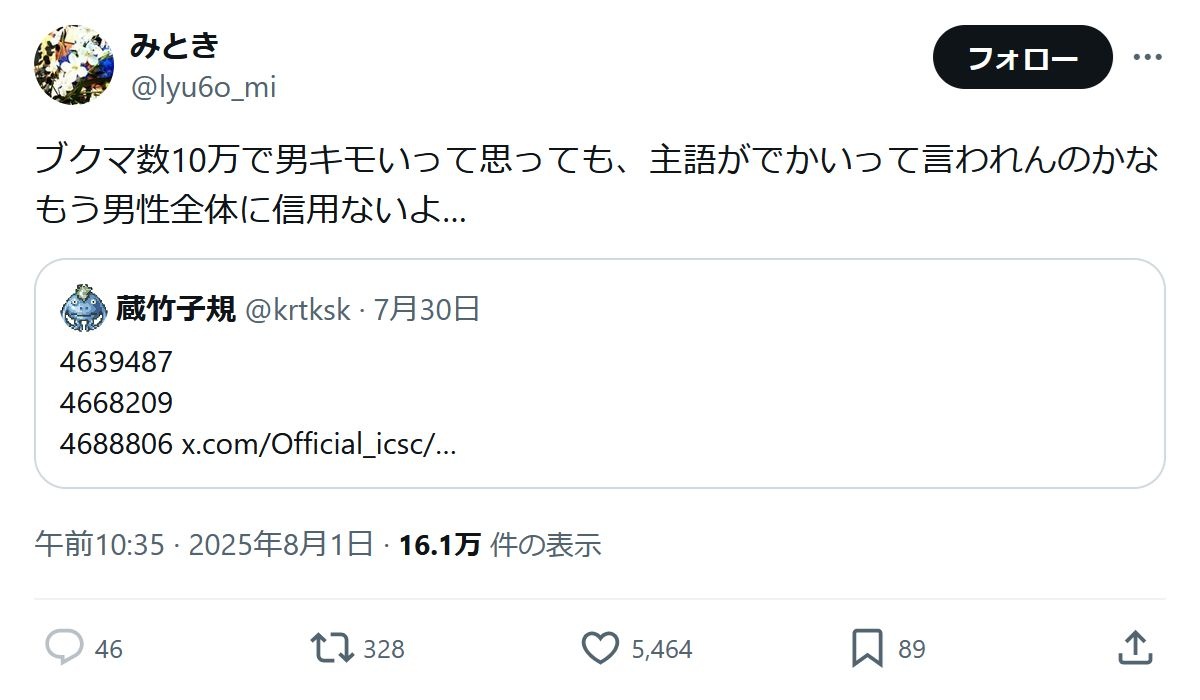Click the 5,464 likes count
Viewport: 1200px width, 700px height.
(662, 650)
